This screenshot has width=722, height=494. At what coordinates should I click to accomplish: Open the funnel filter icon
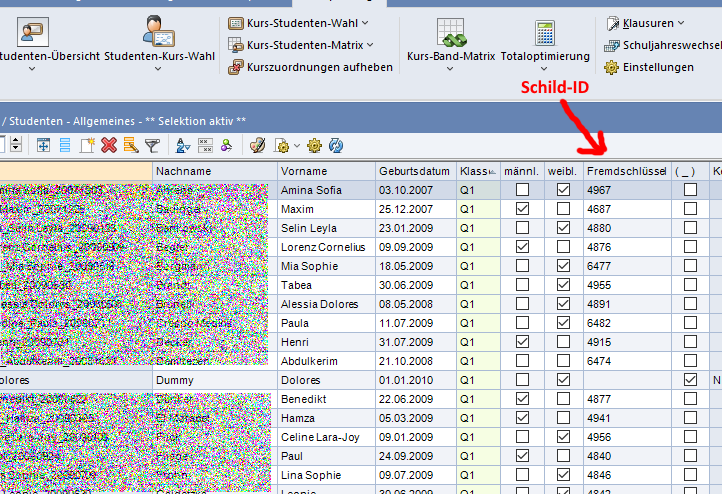(x=152, y=145)
